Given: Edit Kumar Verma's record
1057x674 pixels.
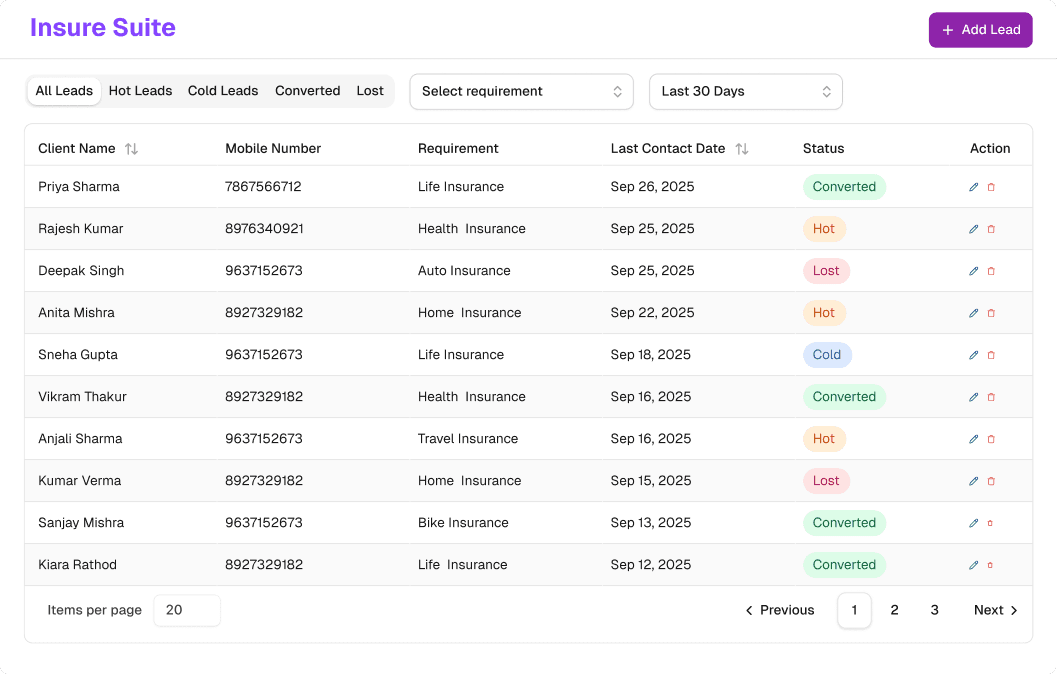Looking at the screenshot, I should point(973,481).
